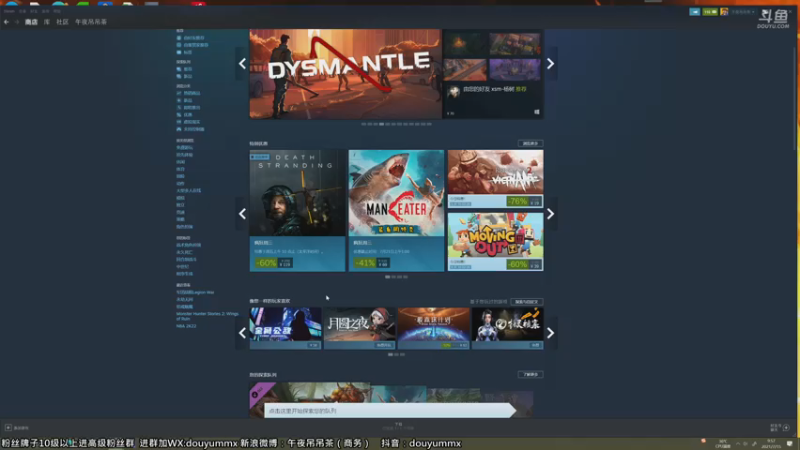Viewport: 800px width, 450px height.
Task: Open the discovery queue featured game image
Action: point(310,392)
